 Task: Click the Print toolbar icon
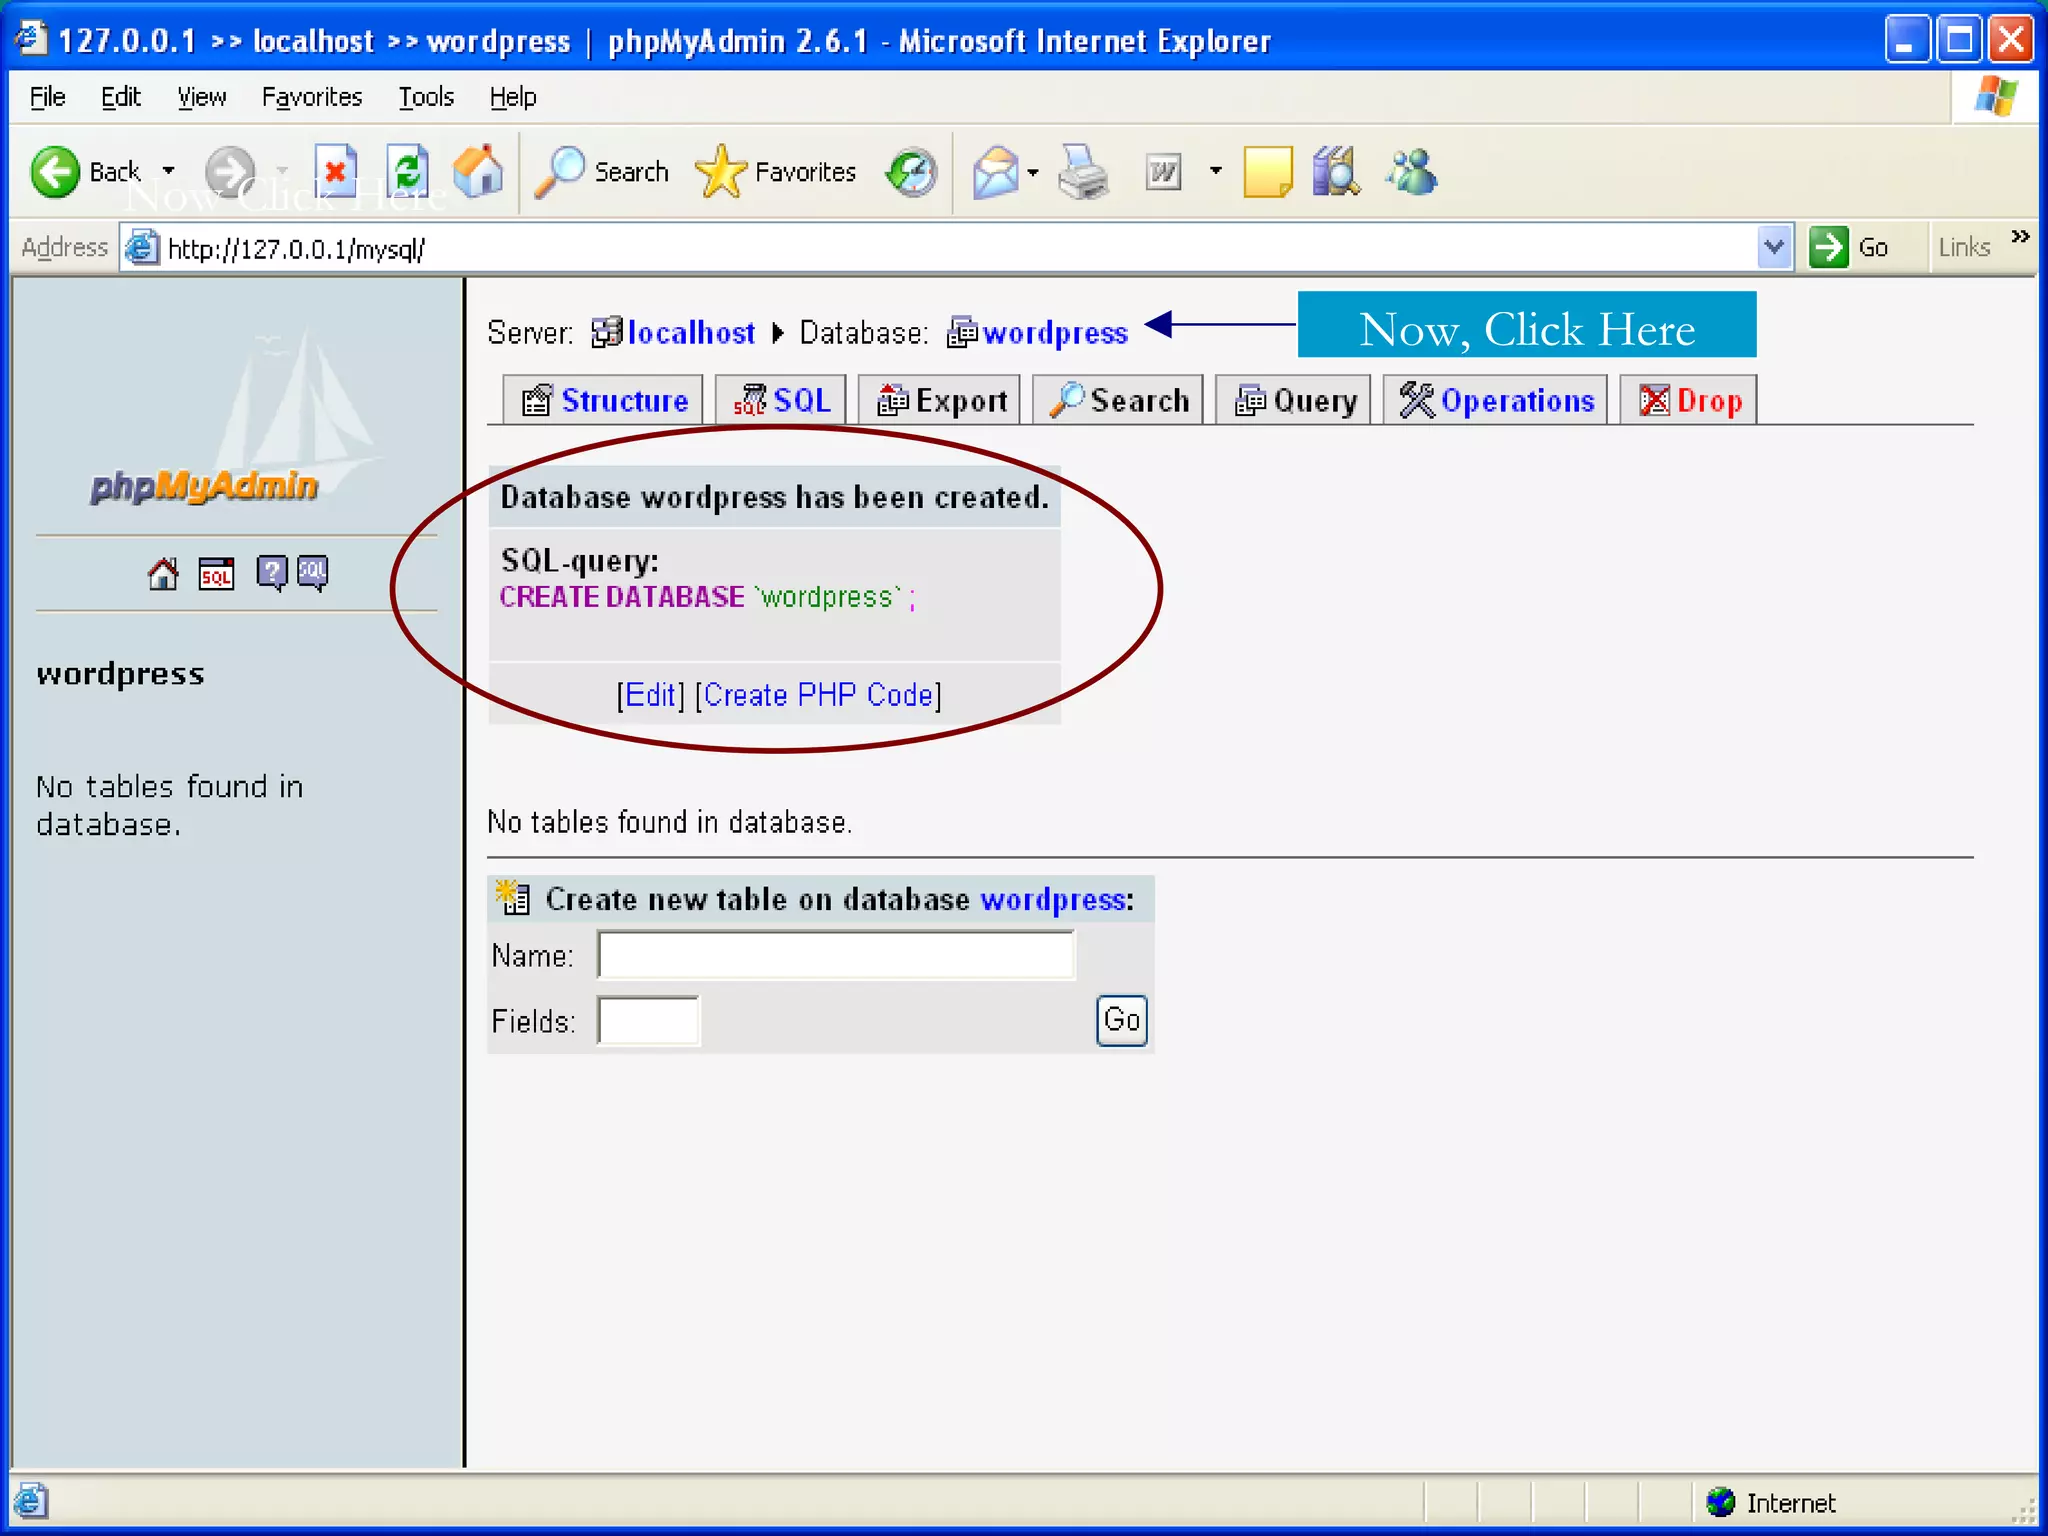click(1083, 172)
